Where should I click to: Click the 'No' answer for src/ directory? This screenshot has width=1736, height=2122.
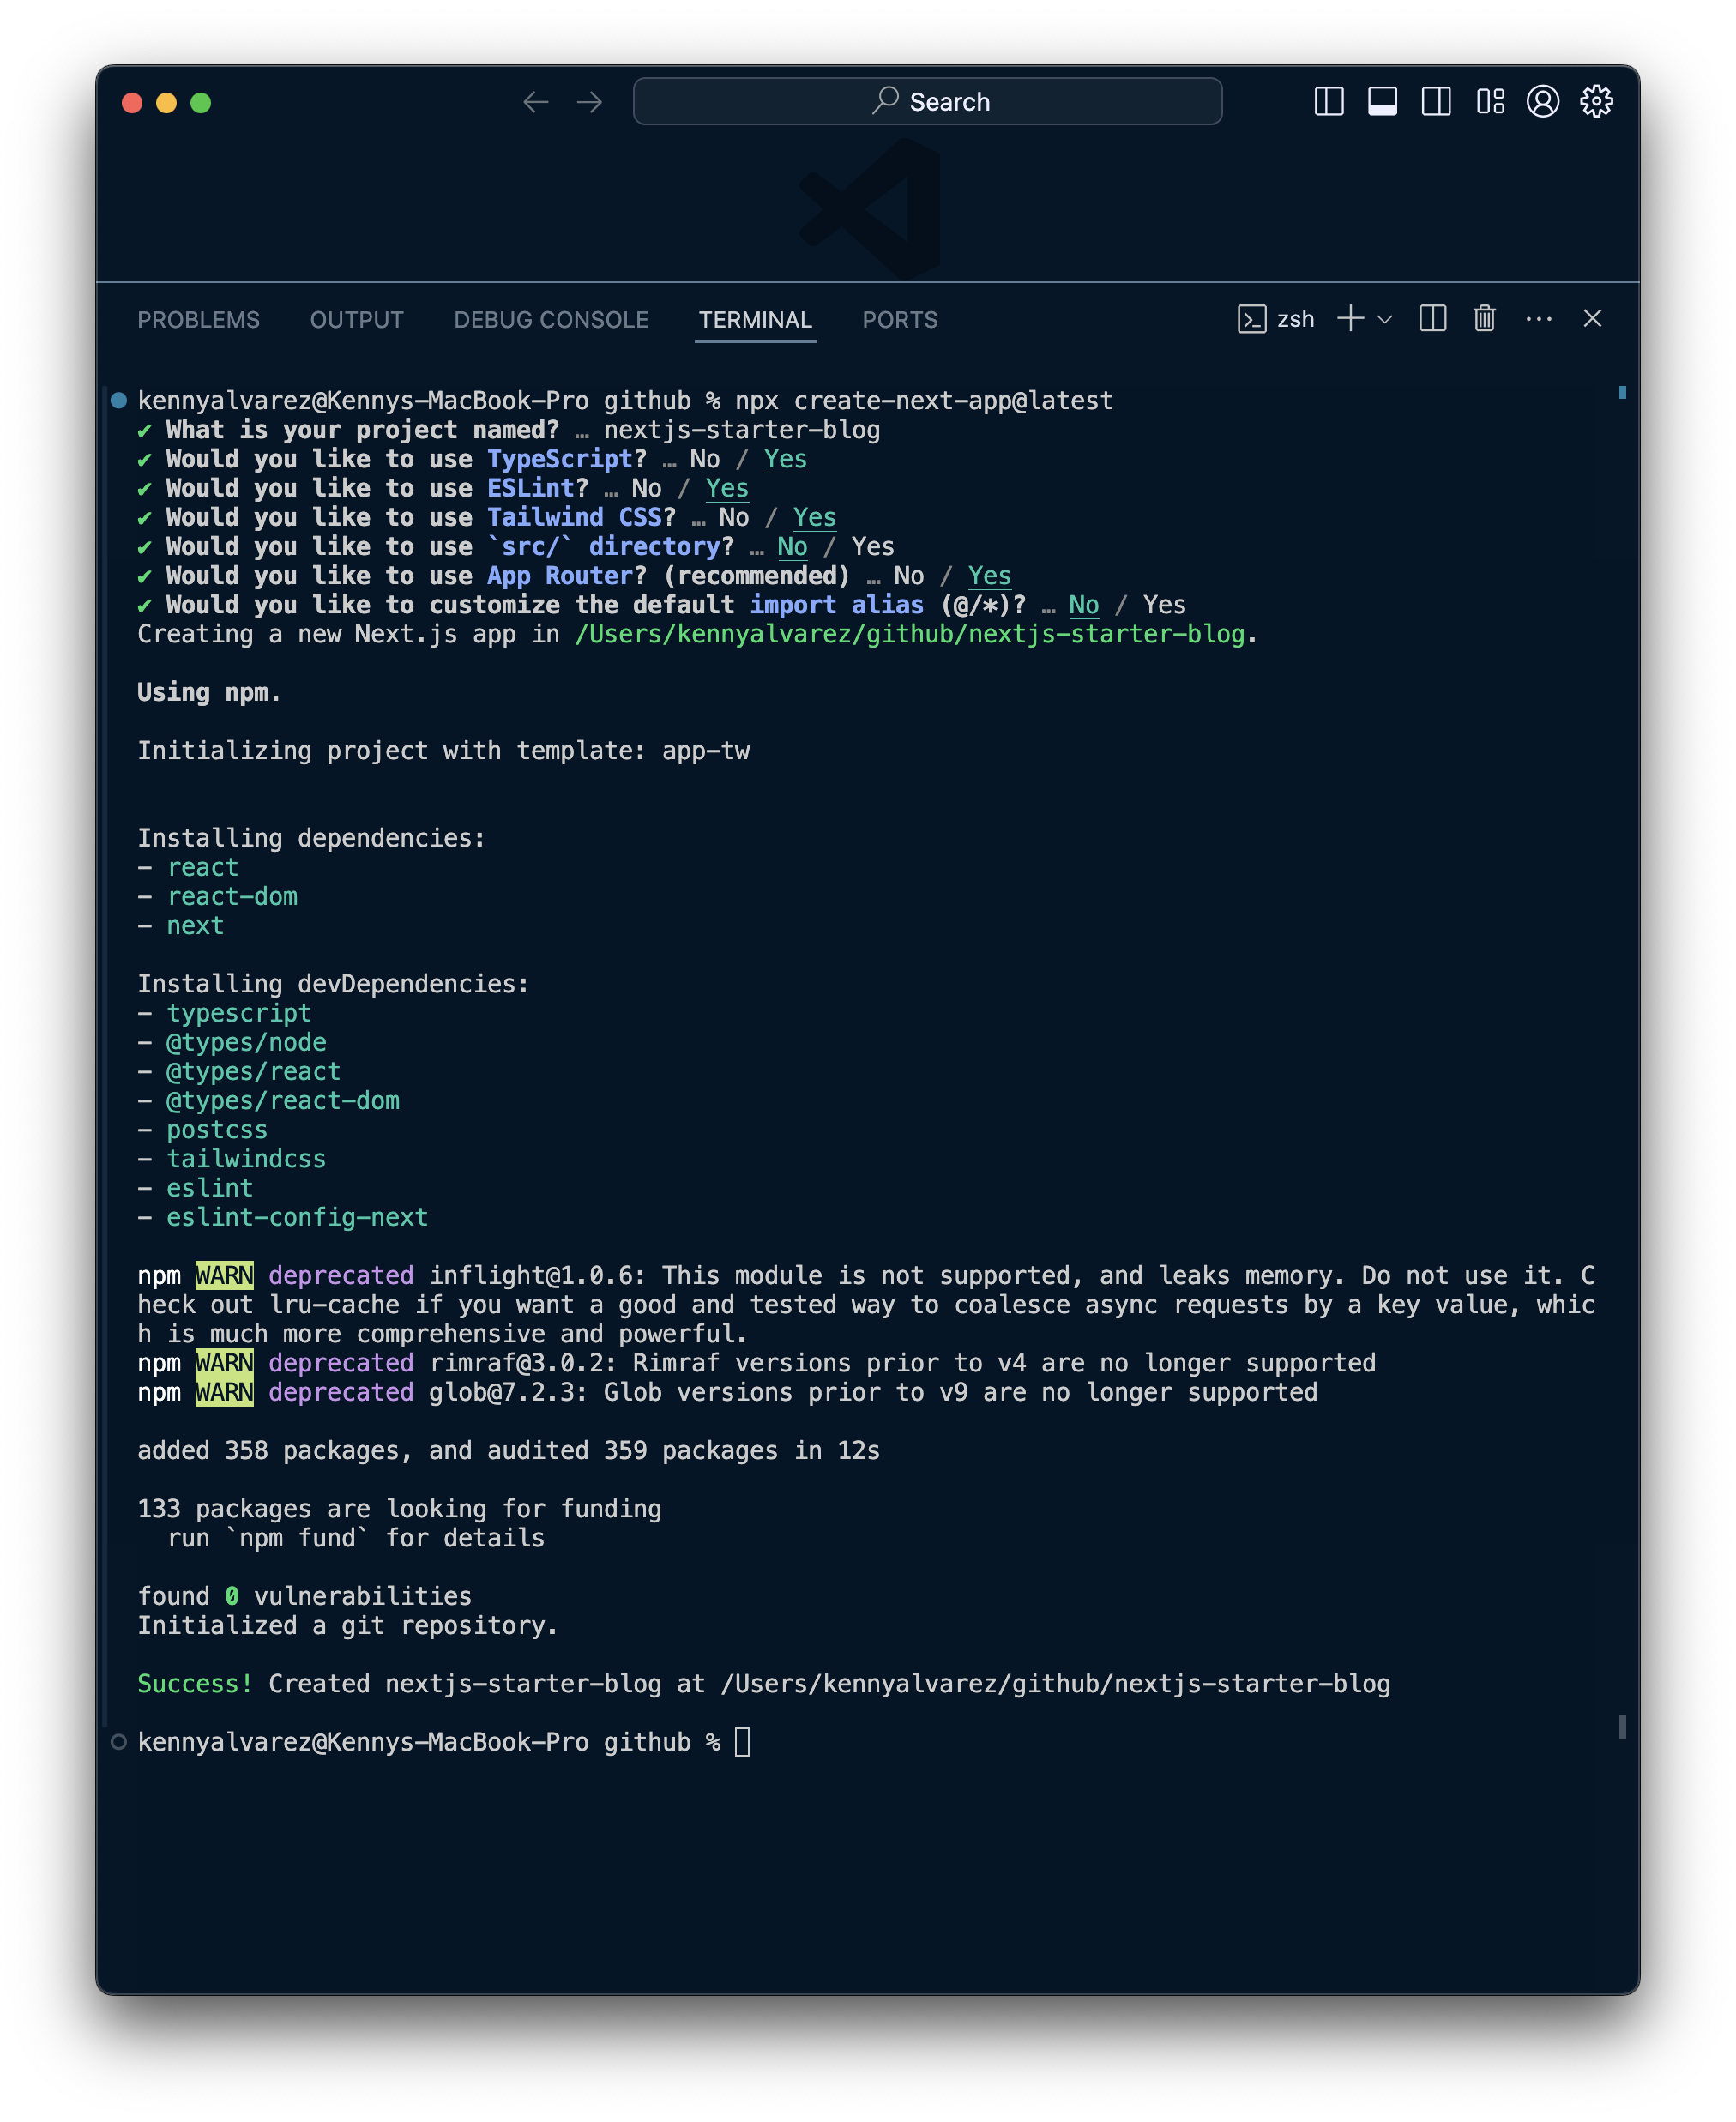click(792, 547)
